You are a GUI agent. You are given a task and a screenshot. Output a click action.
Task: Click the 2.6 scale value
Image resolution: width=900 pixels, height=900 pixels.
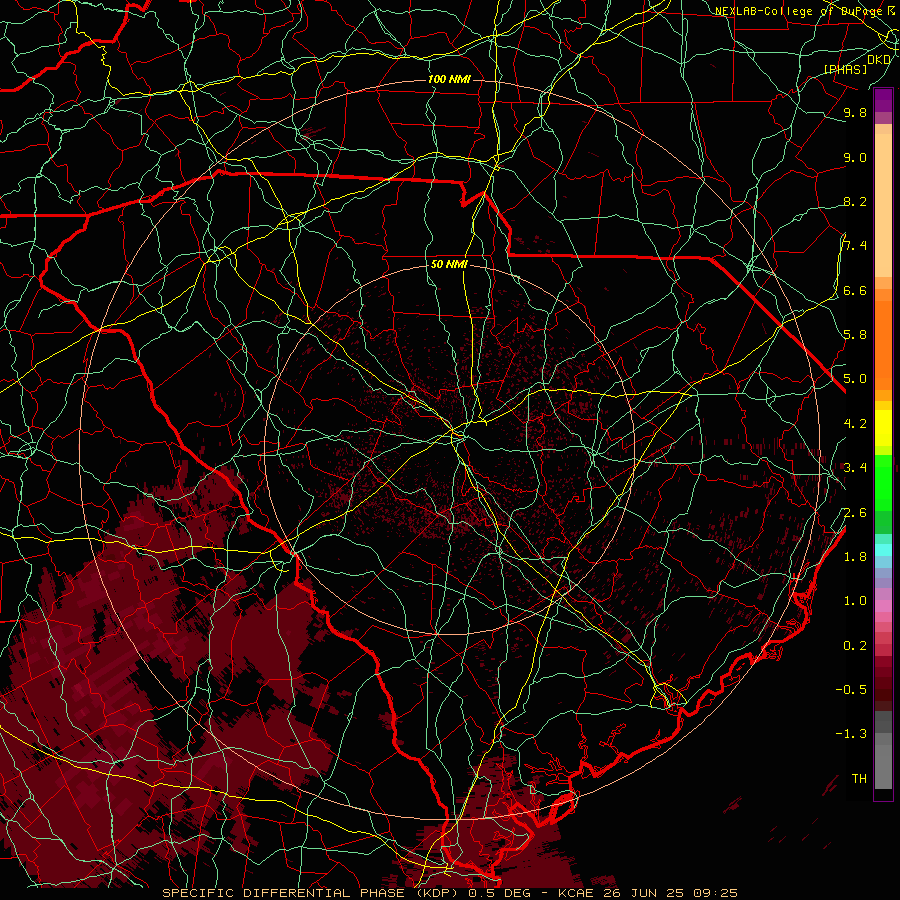coord(855,513)
